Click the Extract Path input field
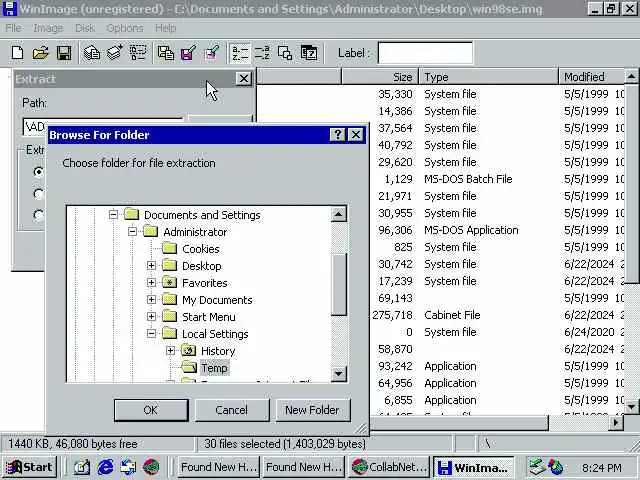 103,126
